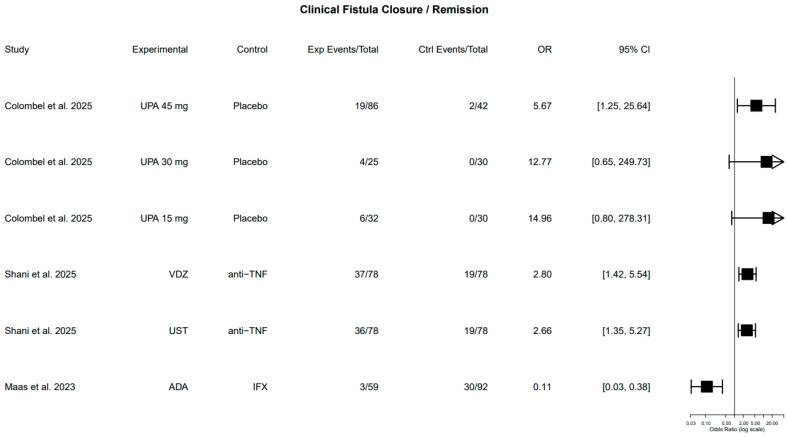Viewport: 788px width, 437px height.
Task: Click the 95% CI column header
Action: click(x=634, y=49)
